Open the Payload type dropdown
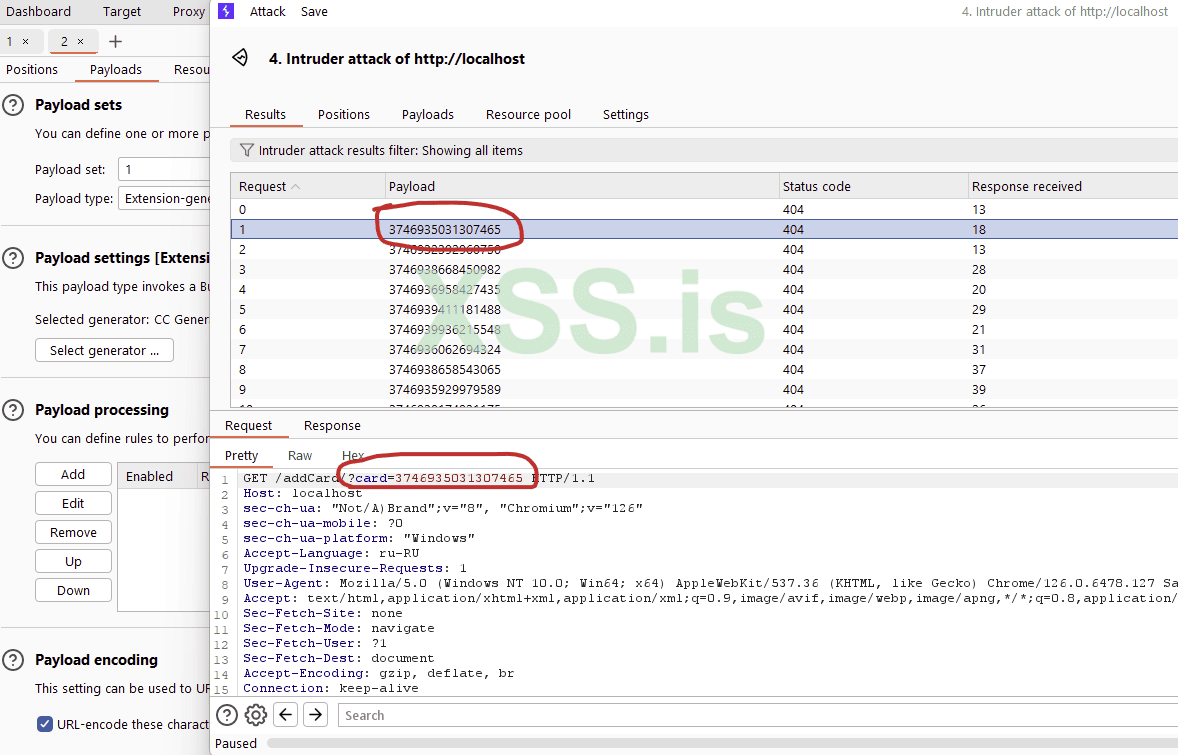Screen dimensions: 1178x755 (165, 199)
